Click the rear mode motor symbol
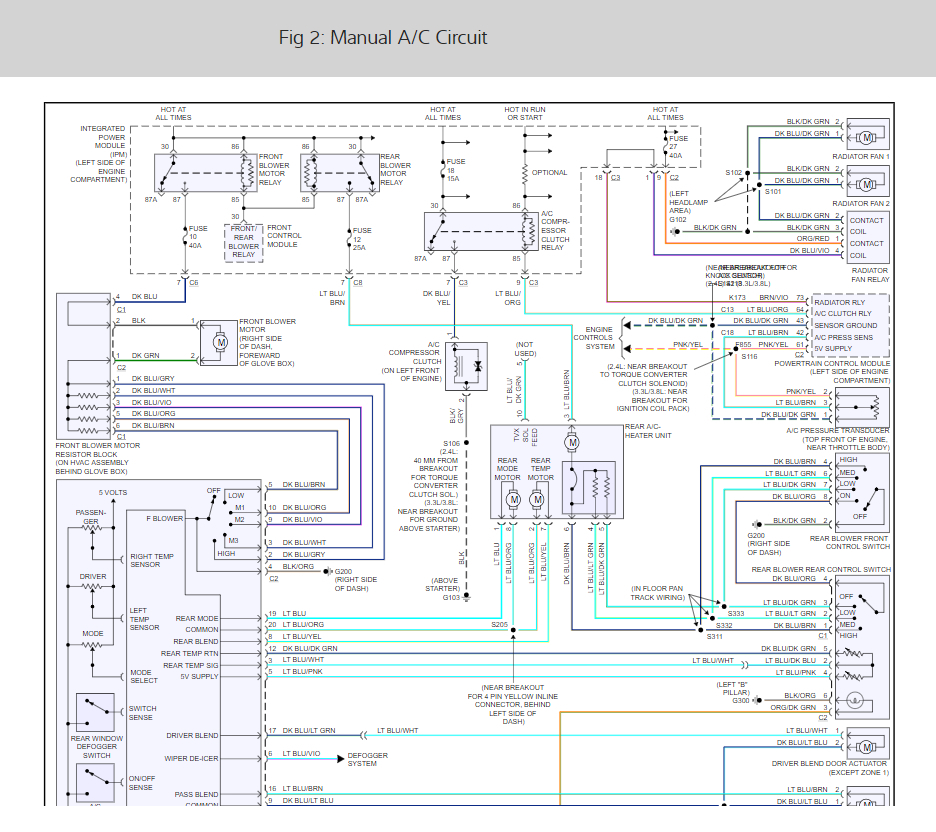The height and width of the screenshot is (832, 936). [x=513, y=500]
